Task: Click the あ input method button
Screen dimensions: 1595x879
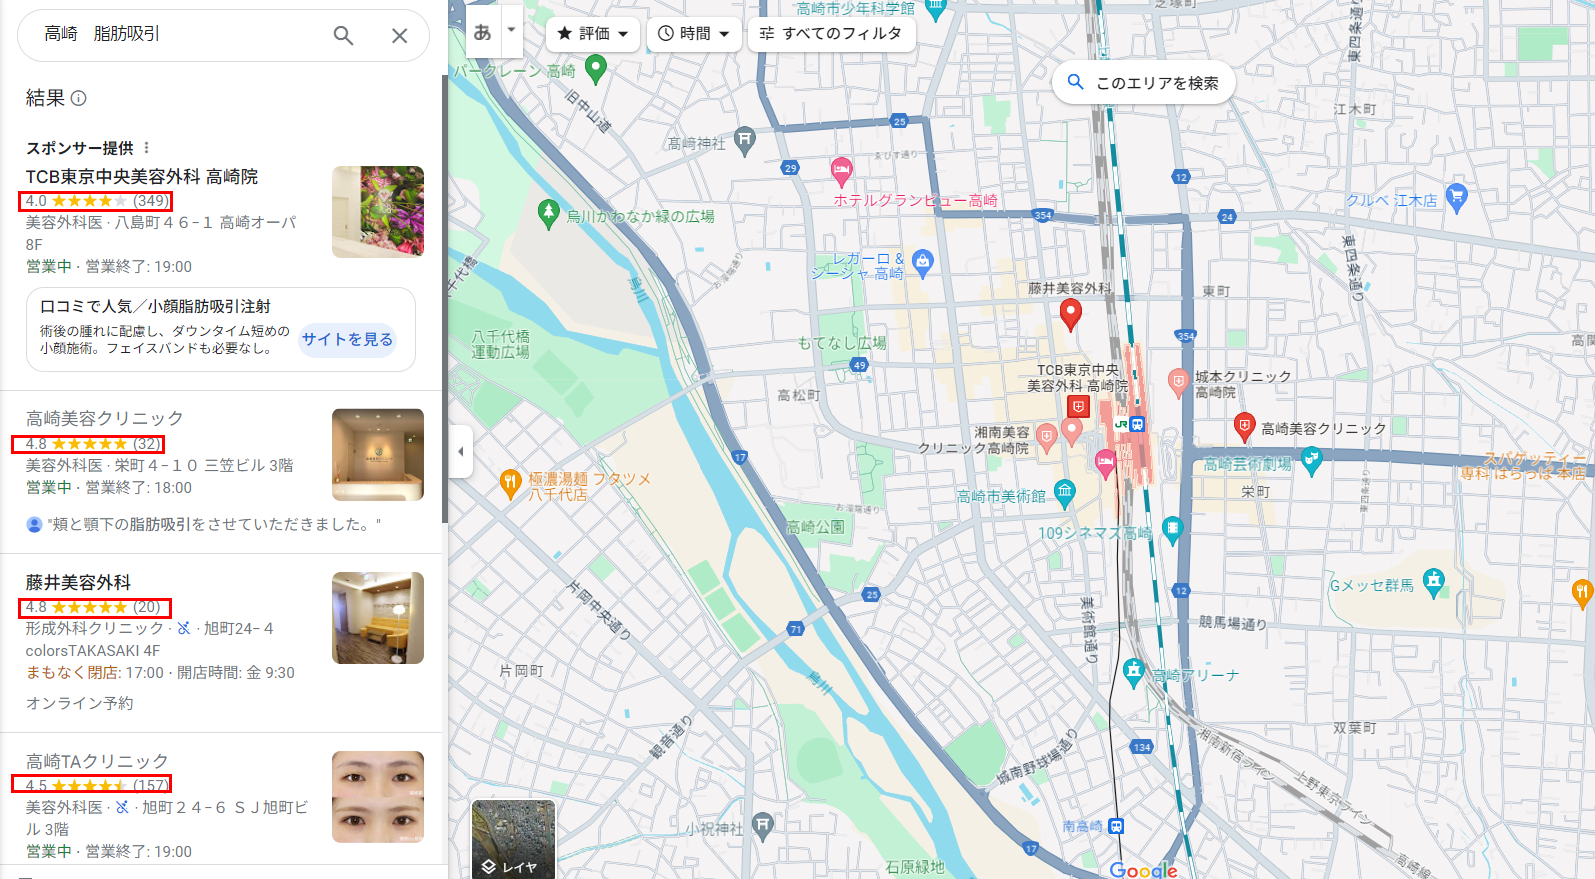Action: (483, 32)
